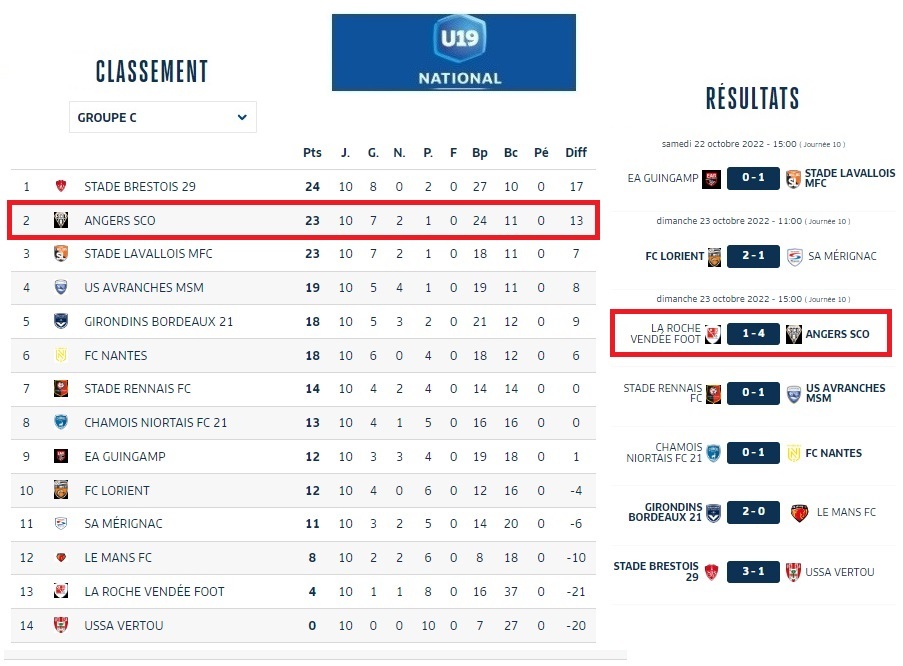Click the Stade Brestois 29 crest in standings
The height and width of the screenshot is (666, 903).
point(61,186)
